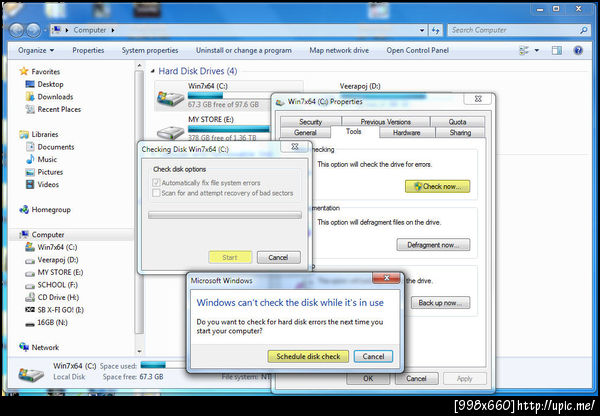Click the Schedule disk check button
Viewport: 600px width, 416px height.
pos(308,356)
